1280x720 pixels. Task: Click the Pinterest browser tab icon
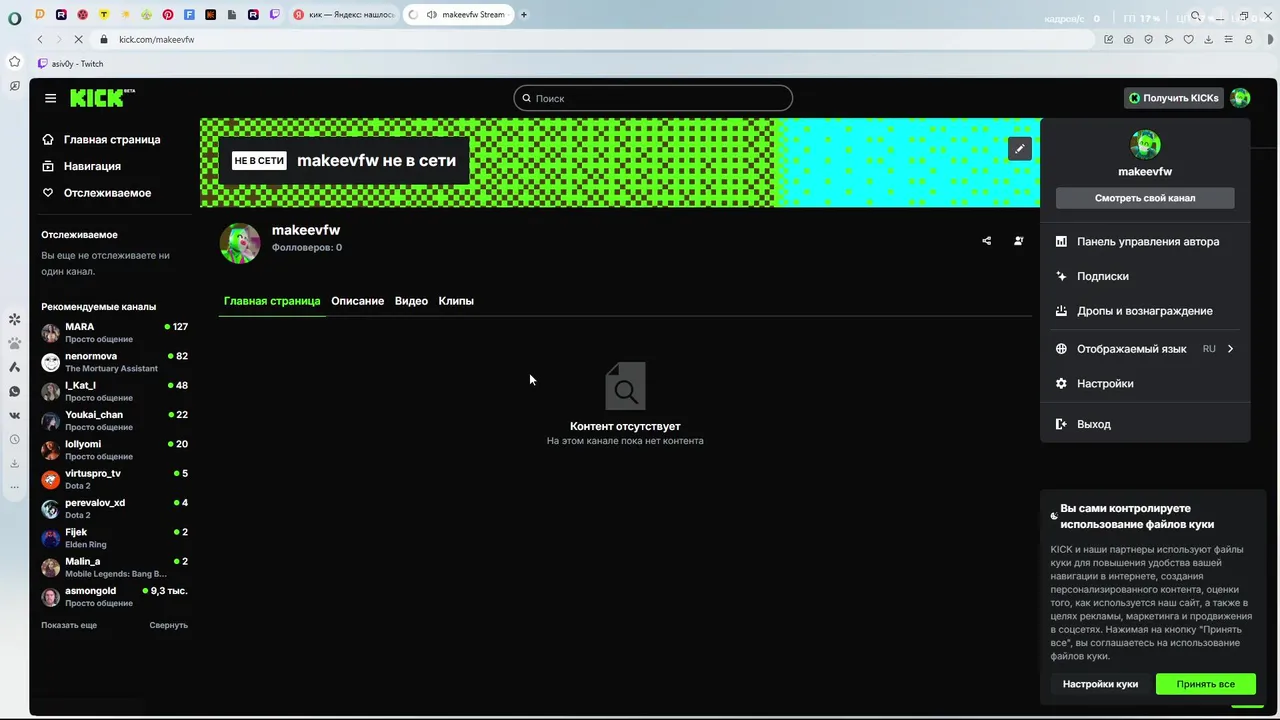pyautogui.click(x=167, y=15)
